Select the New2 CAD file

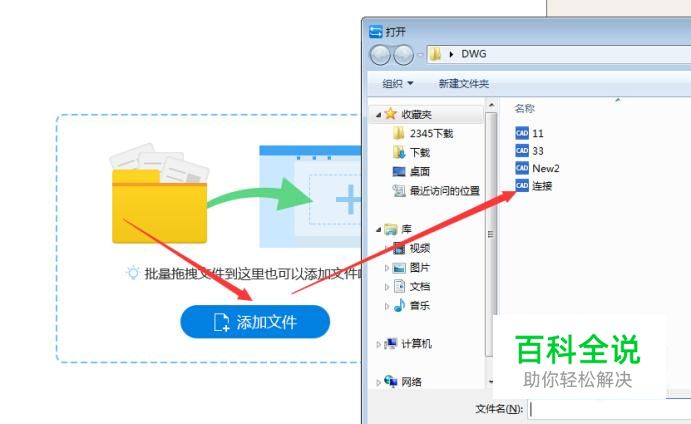537,168
